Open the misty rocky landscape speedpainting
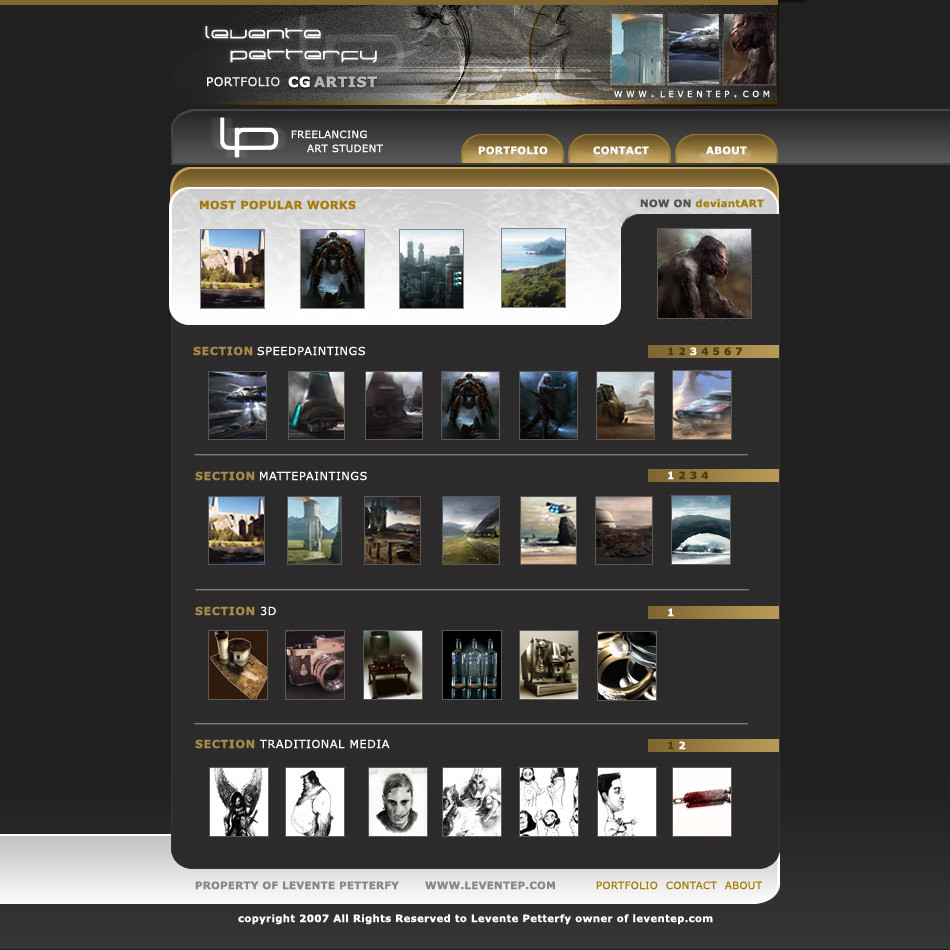This screenshot has height=950, width=950. [x=394, y=405]
